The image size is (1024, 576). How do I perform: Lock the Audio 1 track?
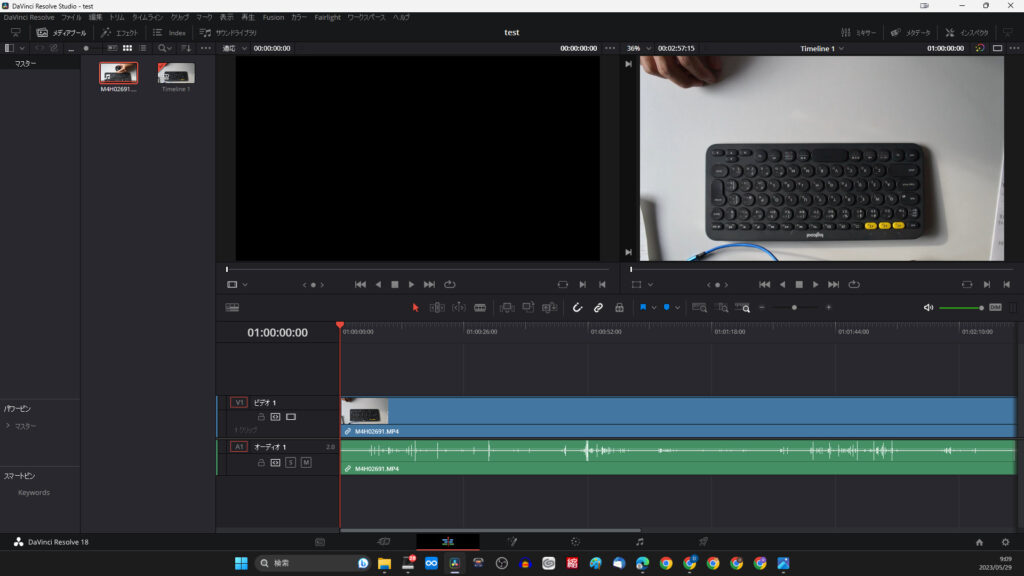(x=261, y=462)
